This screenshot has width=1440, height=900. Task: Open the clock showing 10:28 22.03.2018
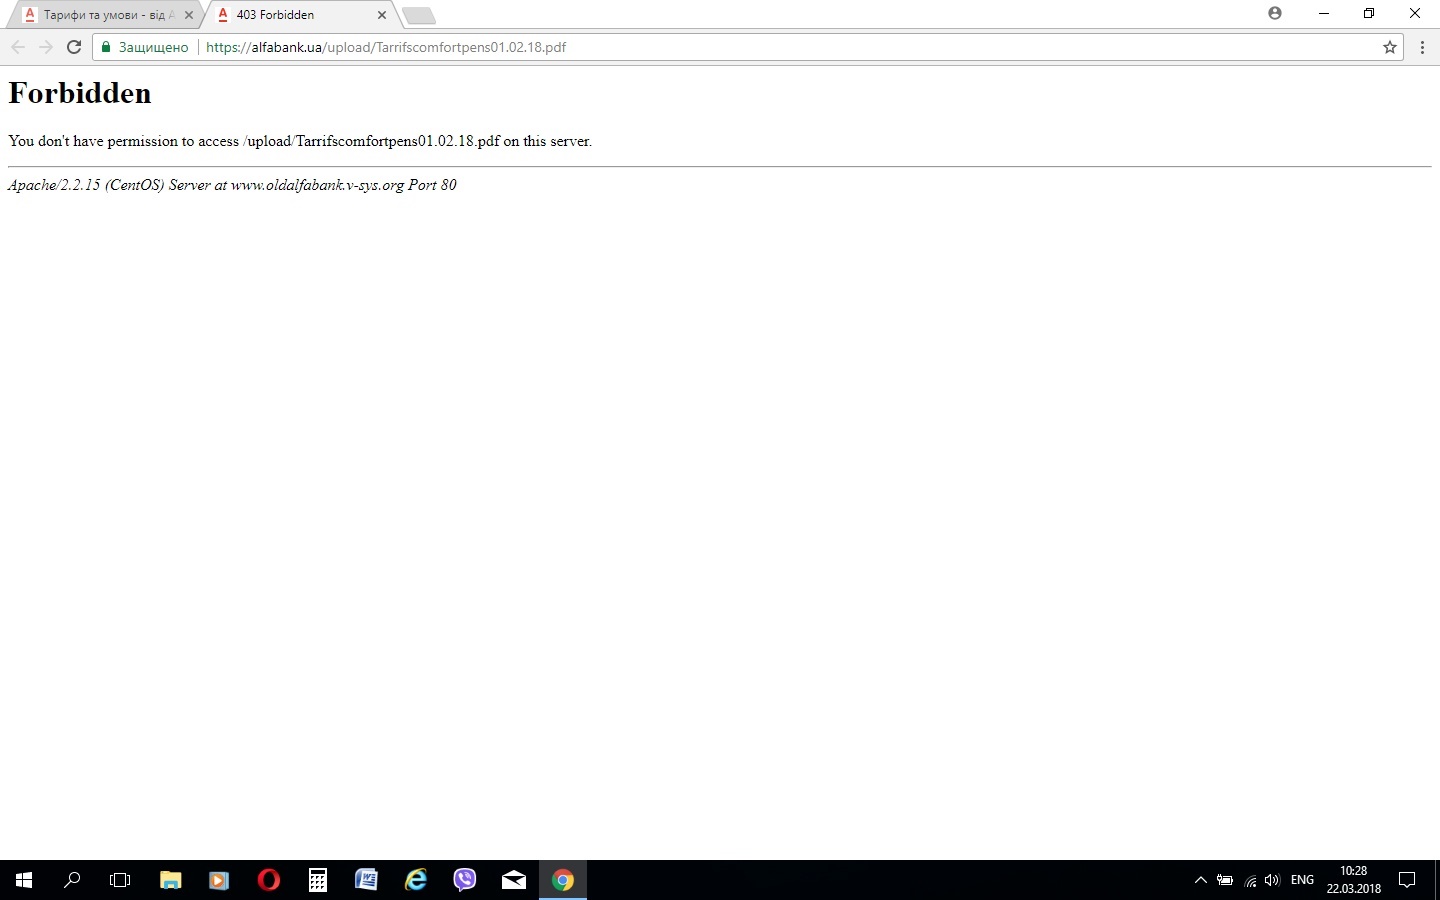(x=1354, y=880)
